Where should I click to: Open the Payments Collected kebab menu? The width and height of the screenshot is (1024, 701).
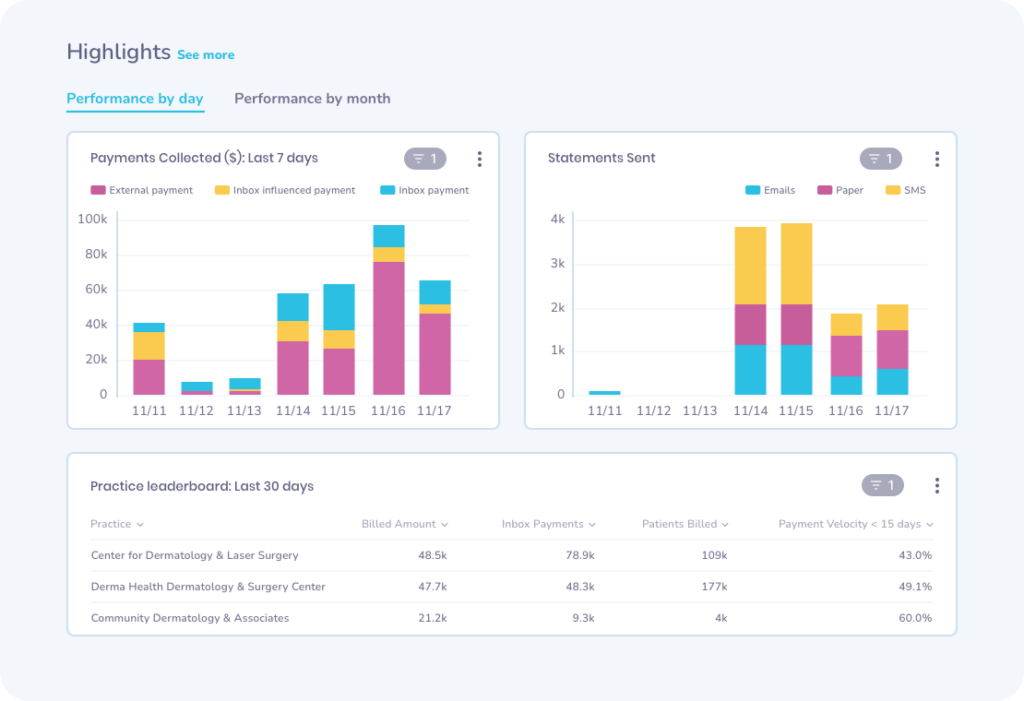(x=479, y=158)
